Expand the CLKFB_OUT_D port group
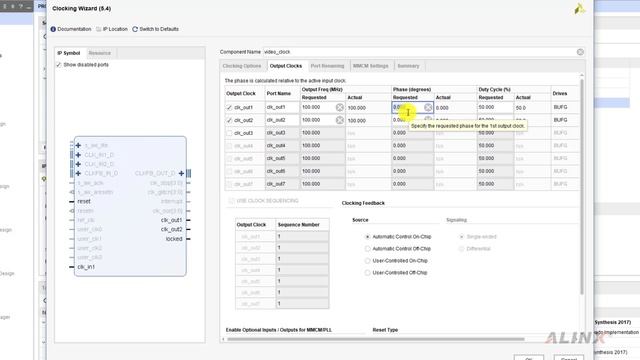This screenshot has height=360, width=640. [181, 173]
